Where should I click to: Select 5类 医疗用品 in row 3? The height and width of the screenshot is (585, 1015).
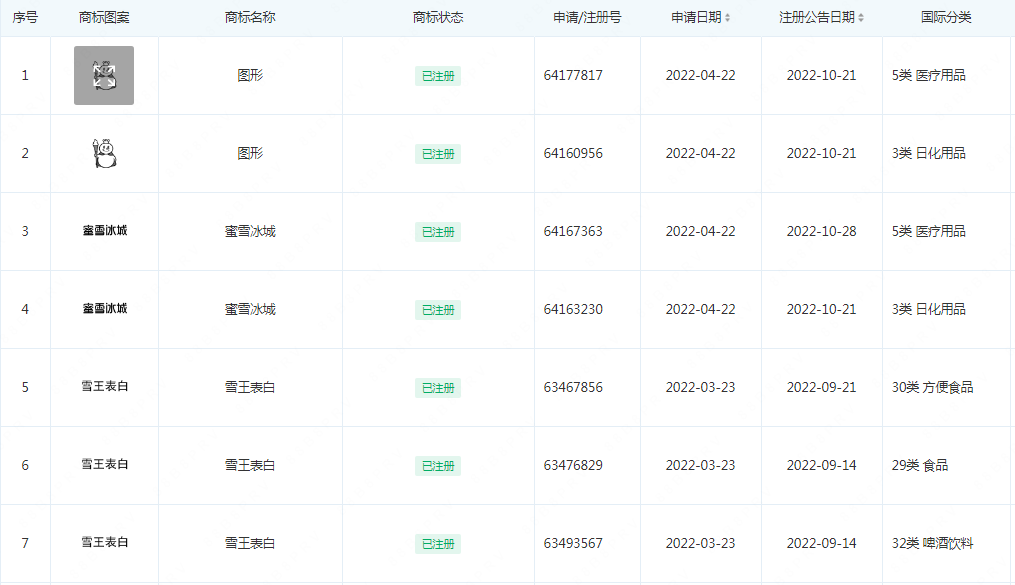pyautogui.click(x=928, y=231)
